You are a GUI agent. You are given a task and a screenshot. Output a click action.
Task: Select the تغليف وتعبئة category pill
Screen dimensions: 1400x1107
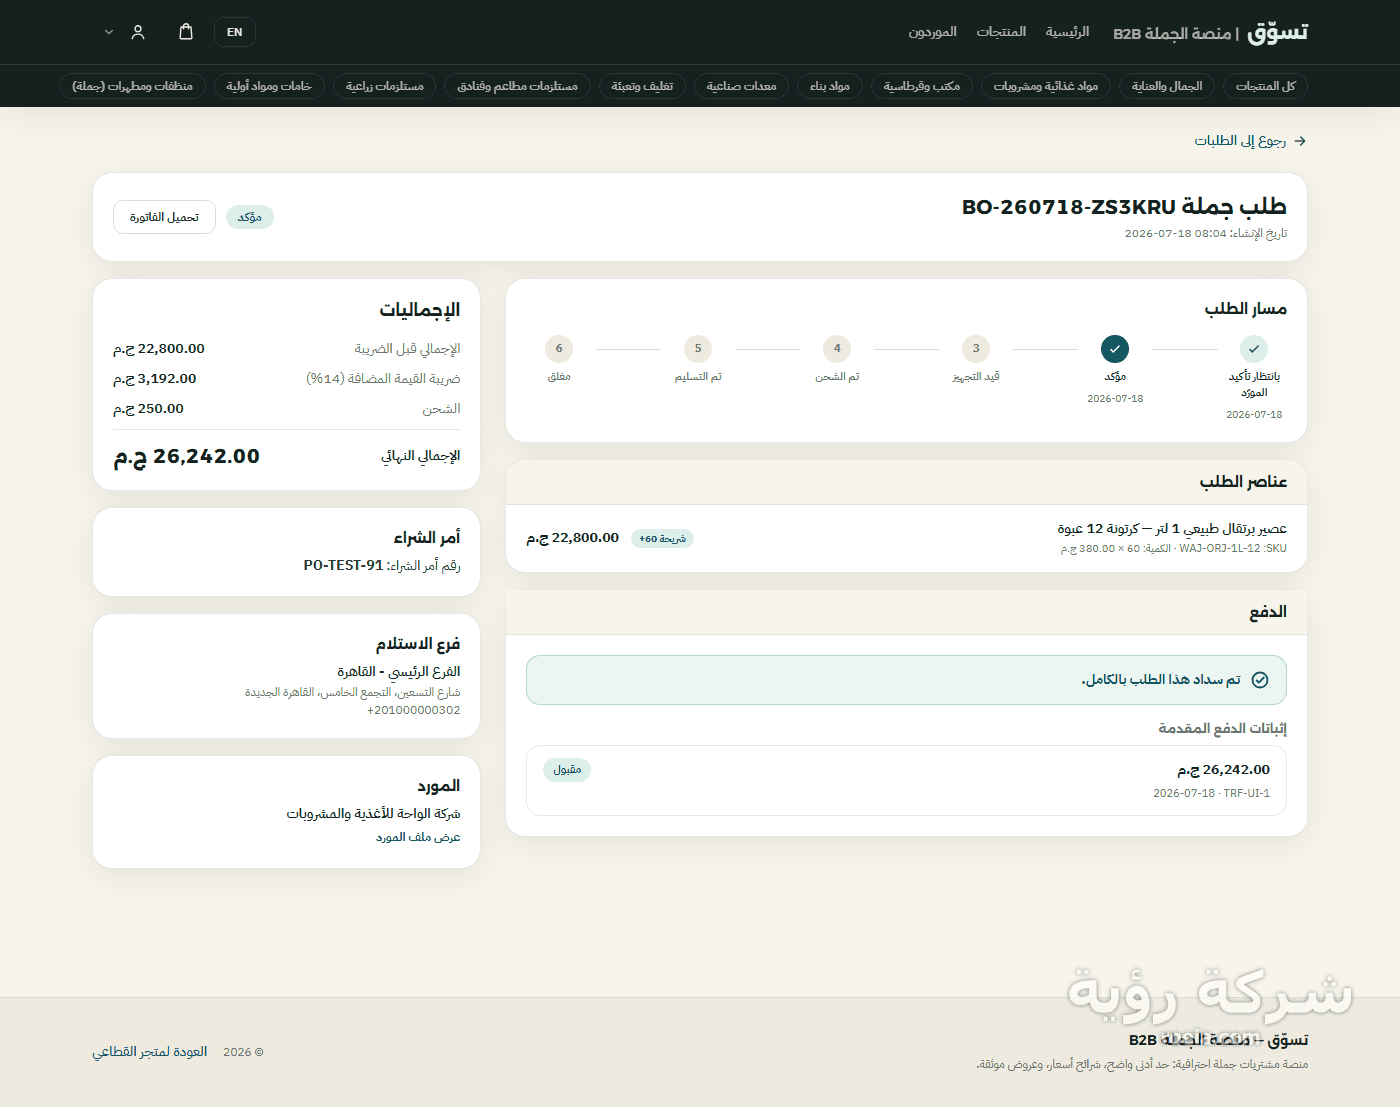tap(642, 86)
